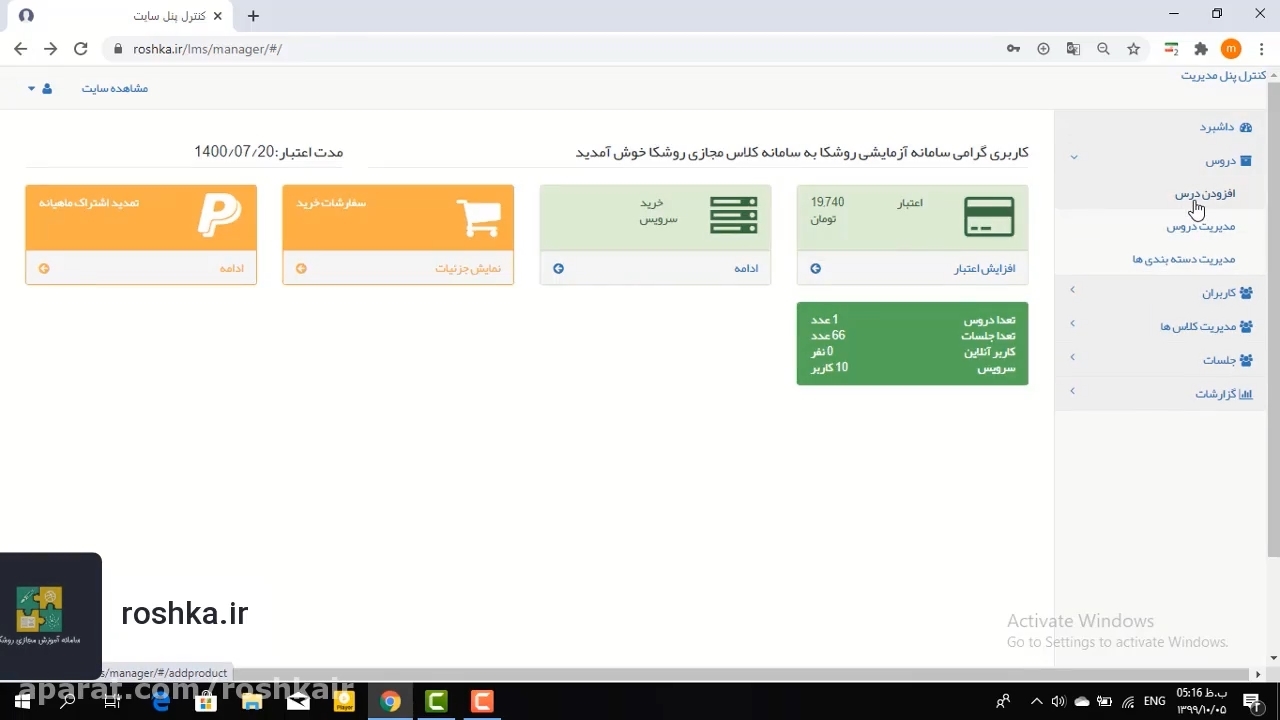Open the Windows Start menu

coord(22,701)
